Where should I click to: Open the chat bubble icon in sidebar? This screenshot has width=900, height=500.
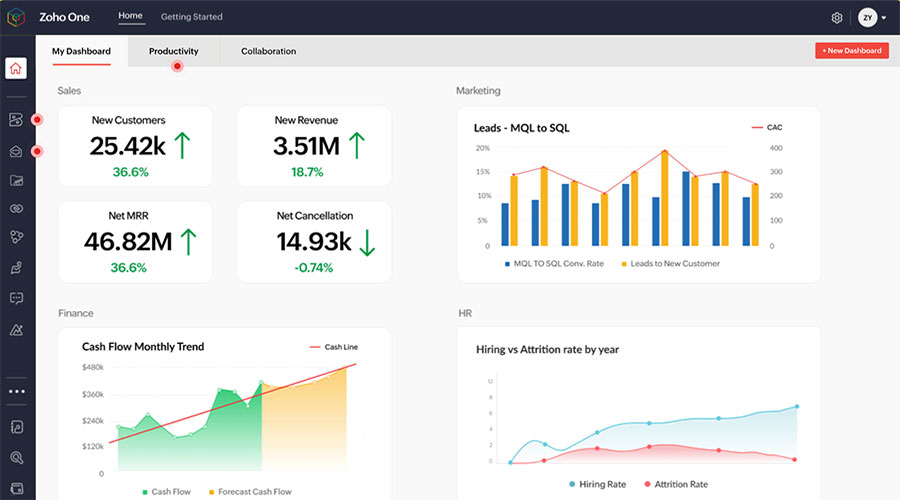pos(16,298)
